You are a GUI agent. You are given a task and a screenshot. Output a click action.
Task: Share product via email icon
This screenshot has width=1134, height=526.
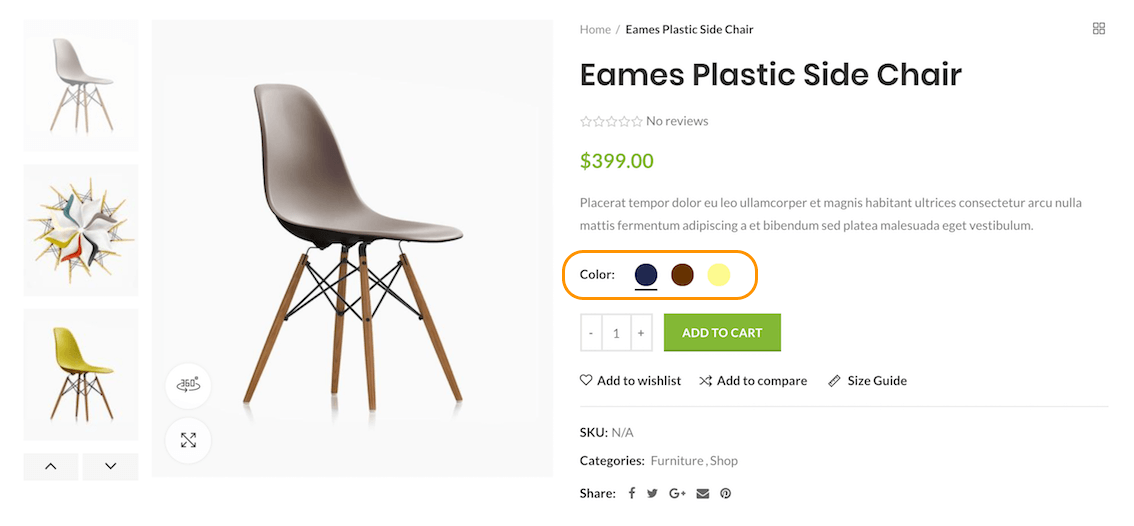703,493
